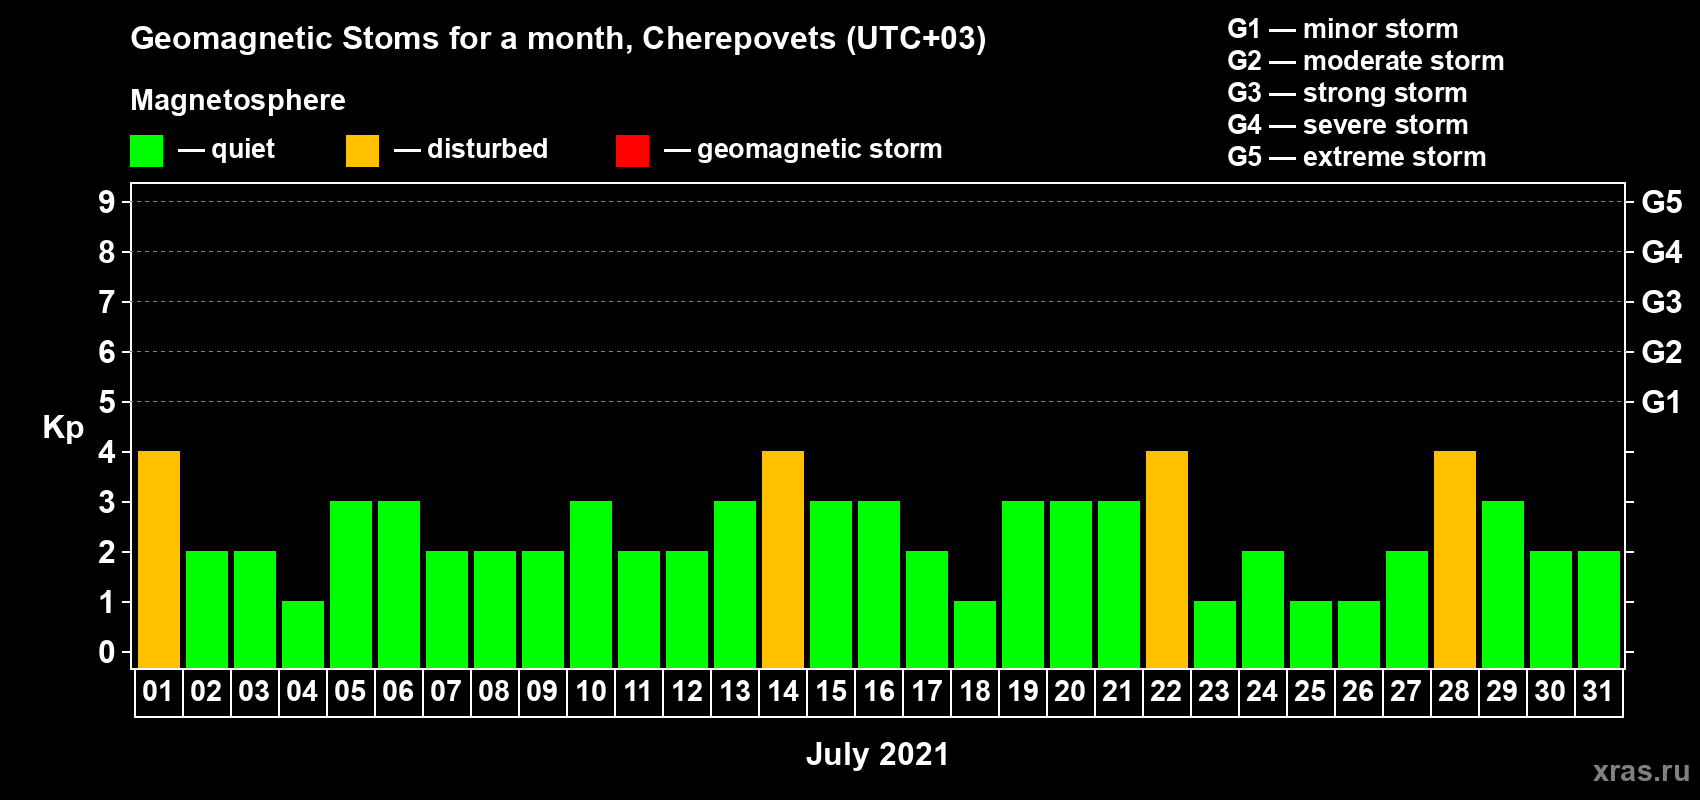This screenshot has width=1700, height=800.
Task: Click date label 12 on the axis
Action: (x=686, y=691)
